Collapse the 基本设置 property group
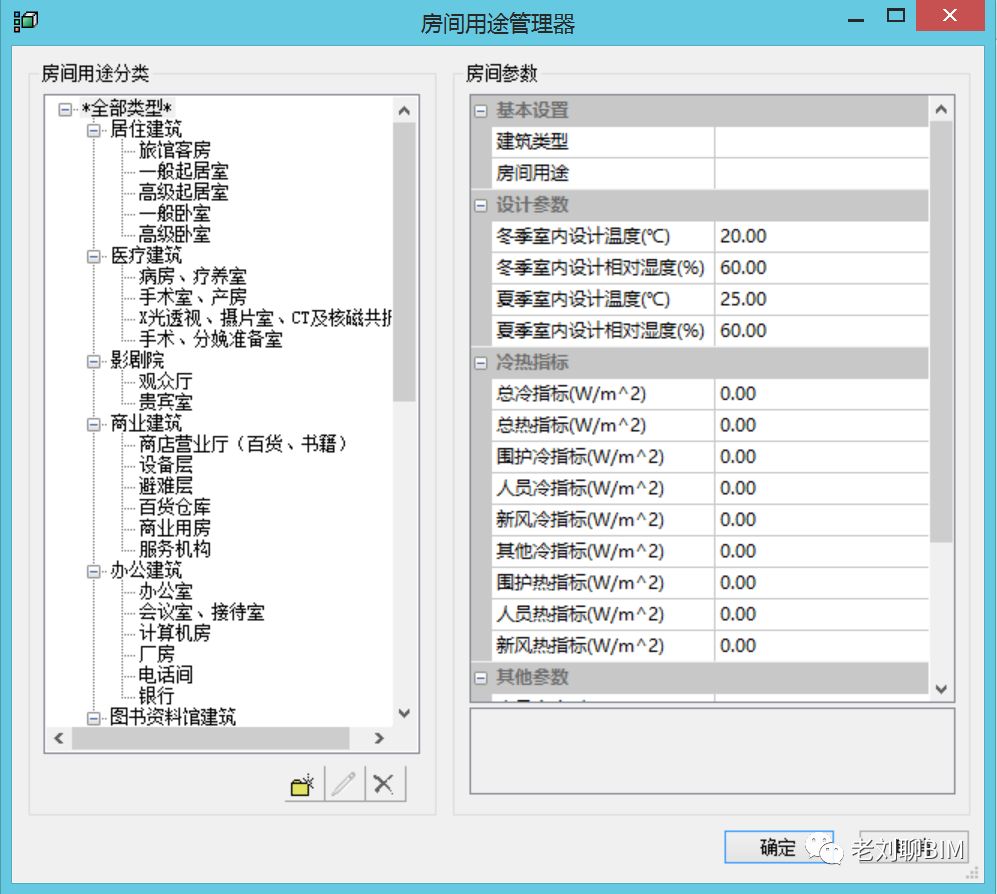Screen dimensions: 997x894 481,111
